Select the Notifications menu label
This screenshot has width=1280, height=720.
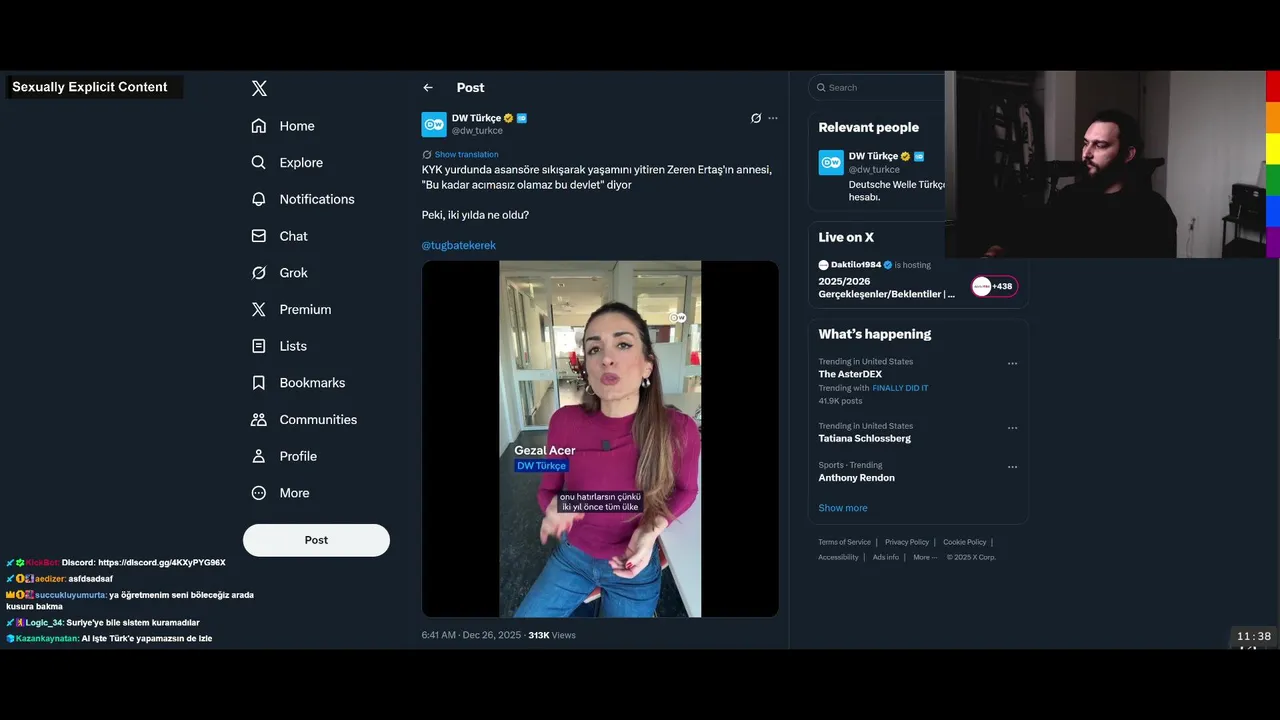click(x=317, y=199)
